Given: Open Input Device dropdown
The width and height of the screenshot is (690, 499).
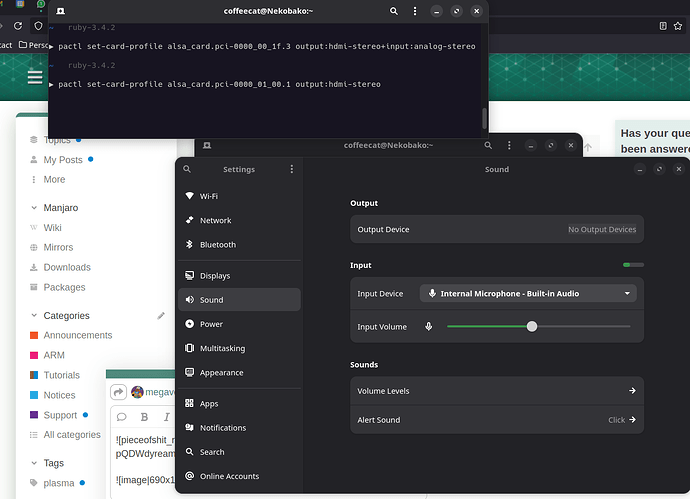Looking at the screenshot, I should coord(528,294).
